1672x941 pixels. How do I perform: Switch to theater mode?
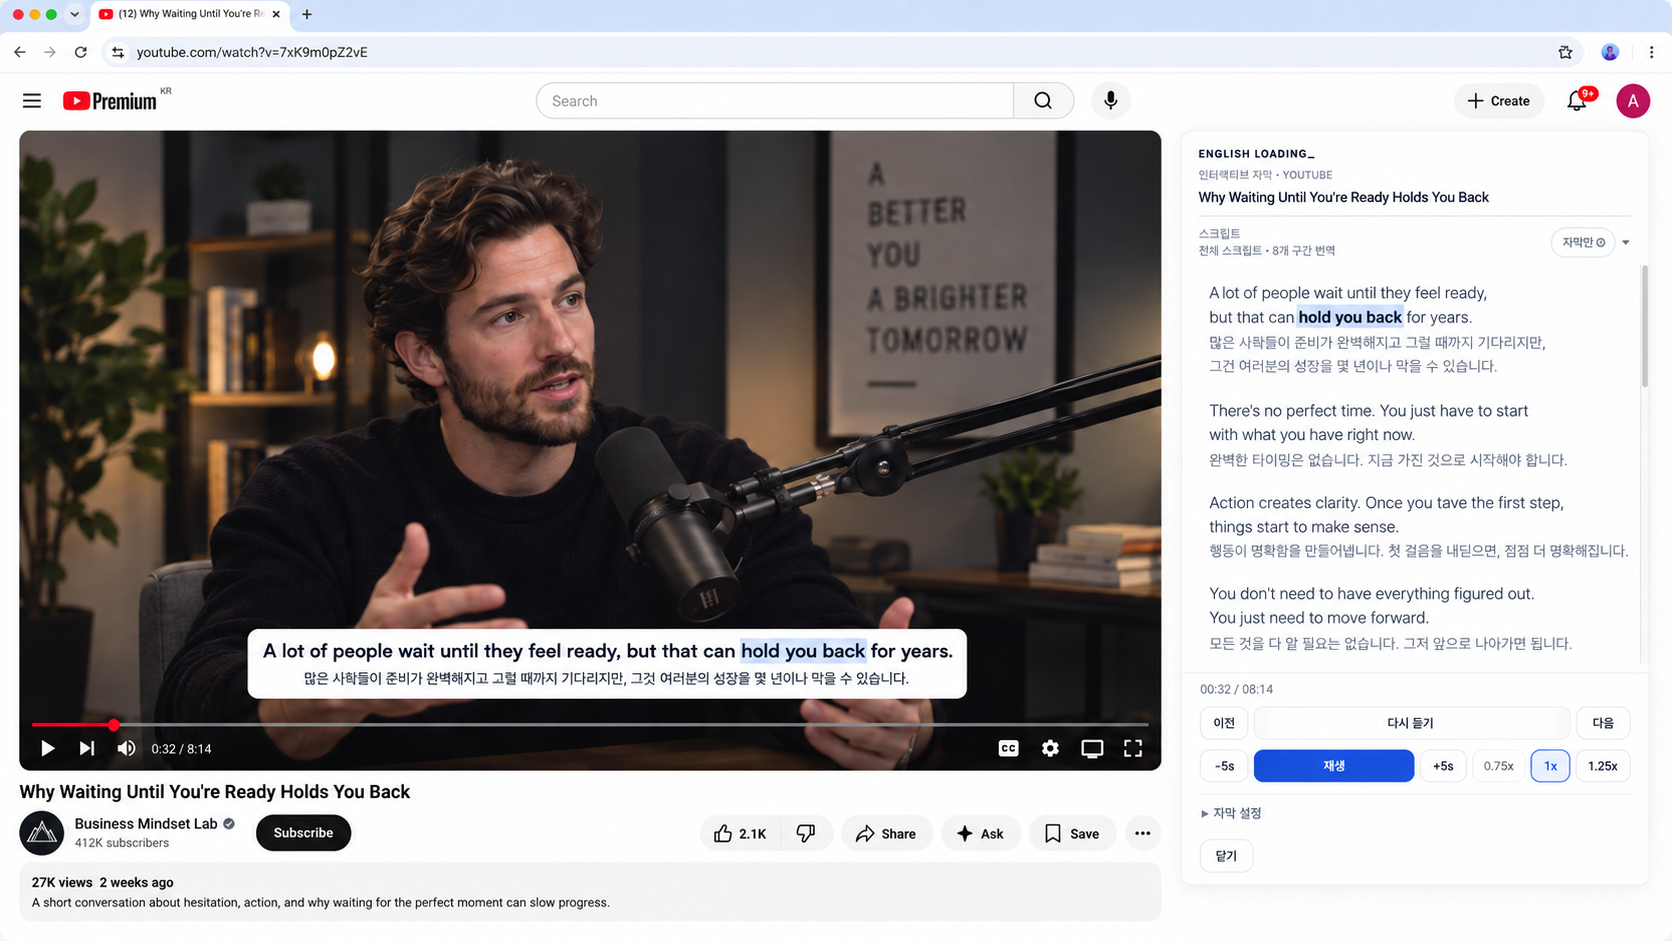coord(1092,748)
